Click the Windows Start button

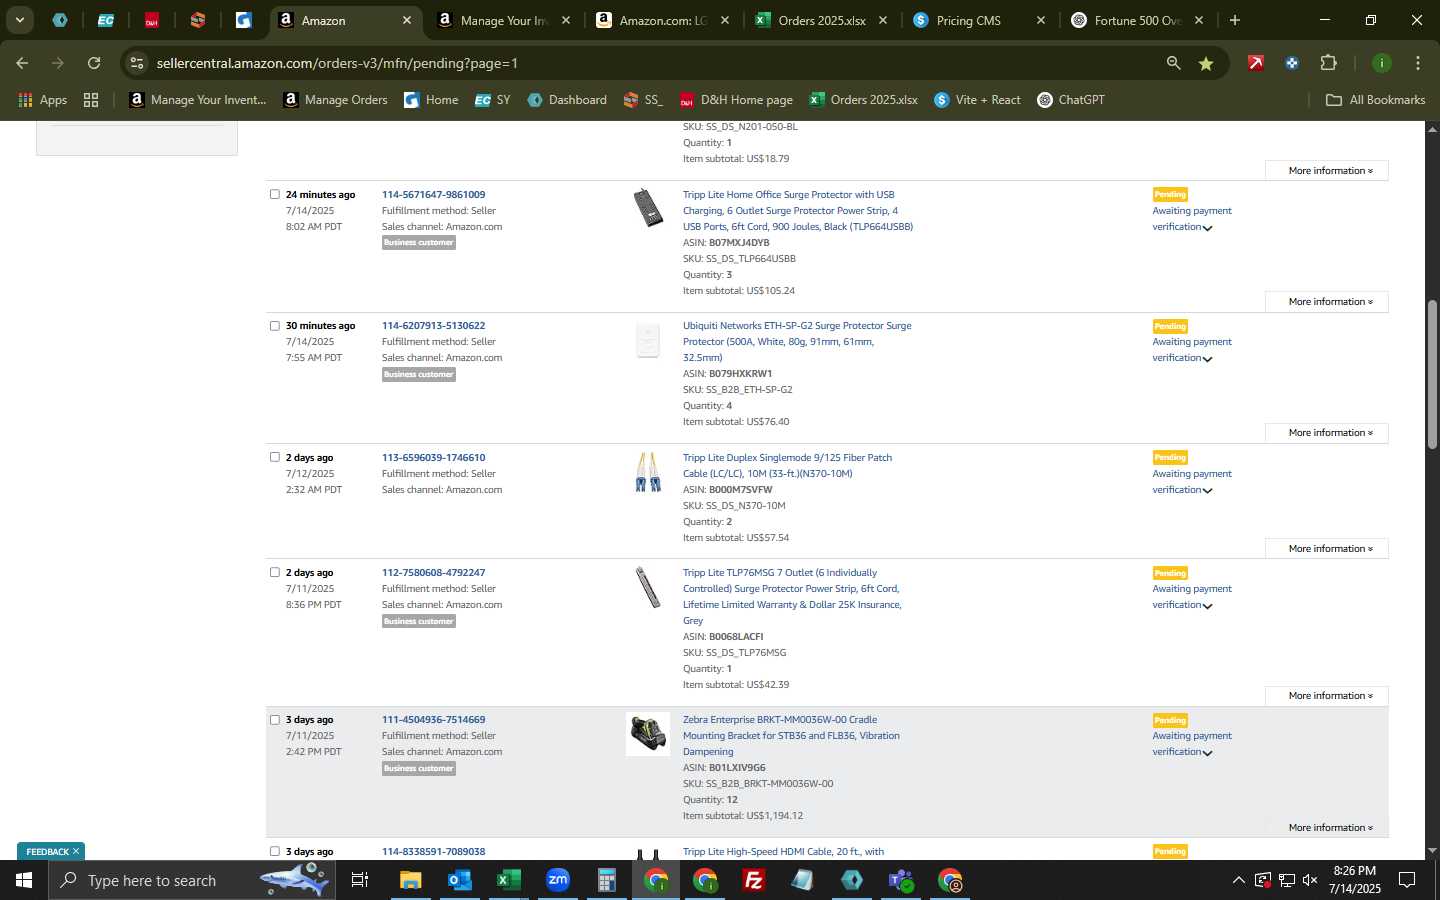(24, 880)
